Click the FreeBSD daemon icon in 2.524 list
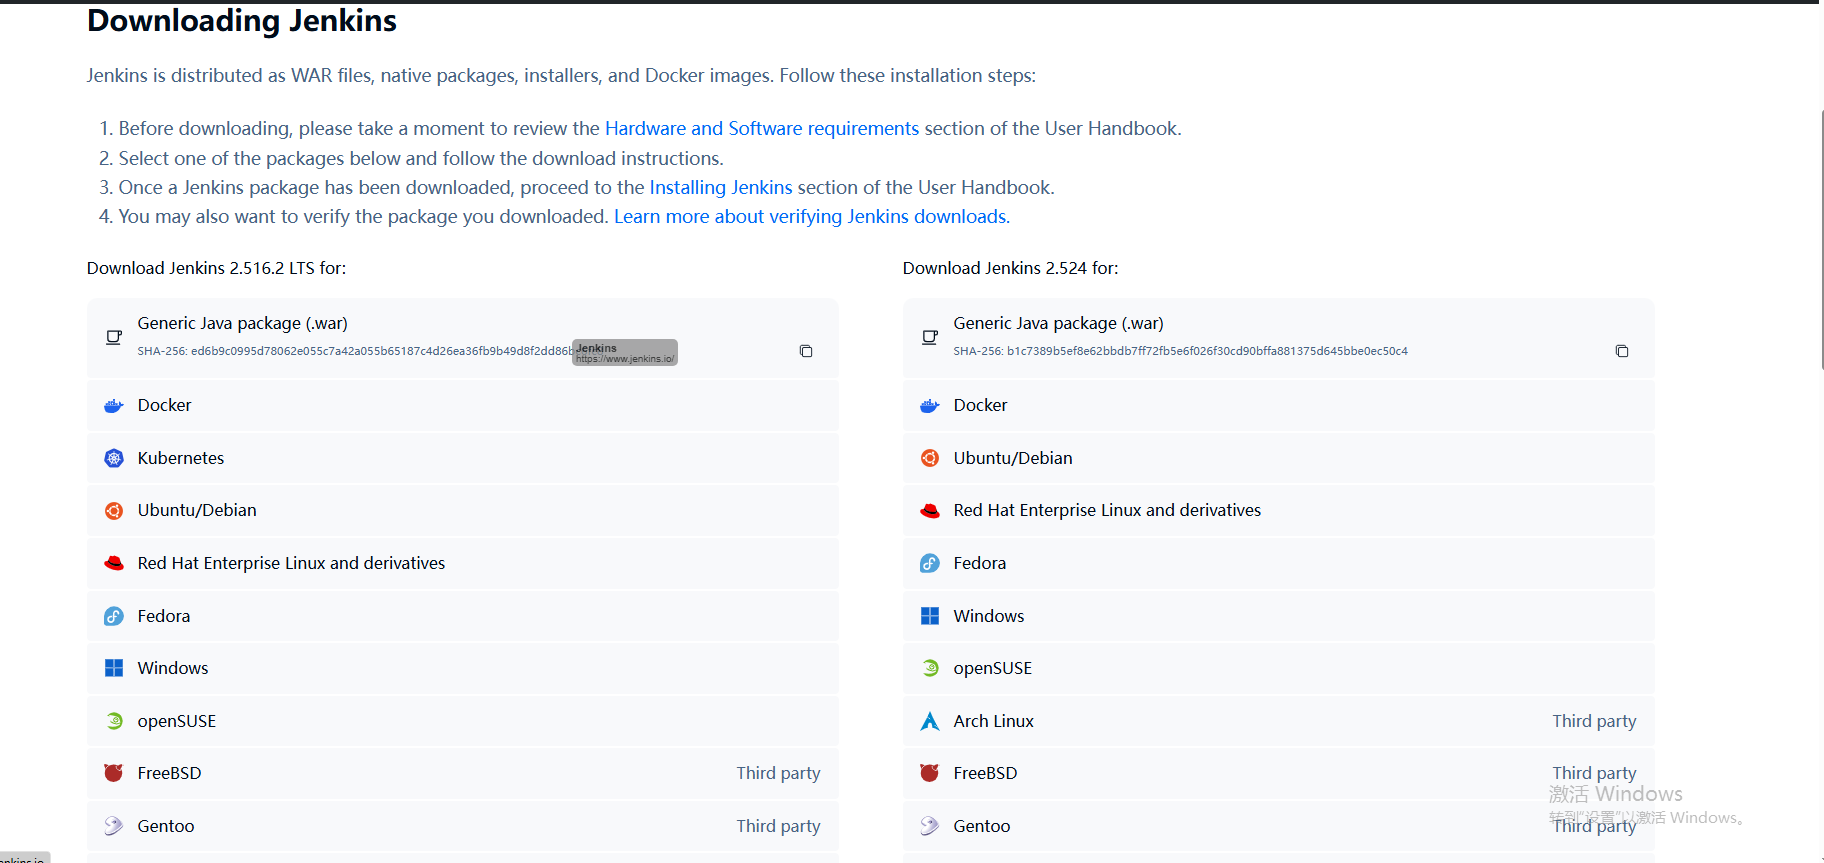The height and width of the screenshot is (863, 1824). (x=930, y=773)
